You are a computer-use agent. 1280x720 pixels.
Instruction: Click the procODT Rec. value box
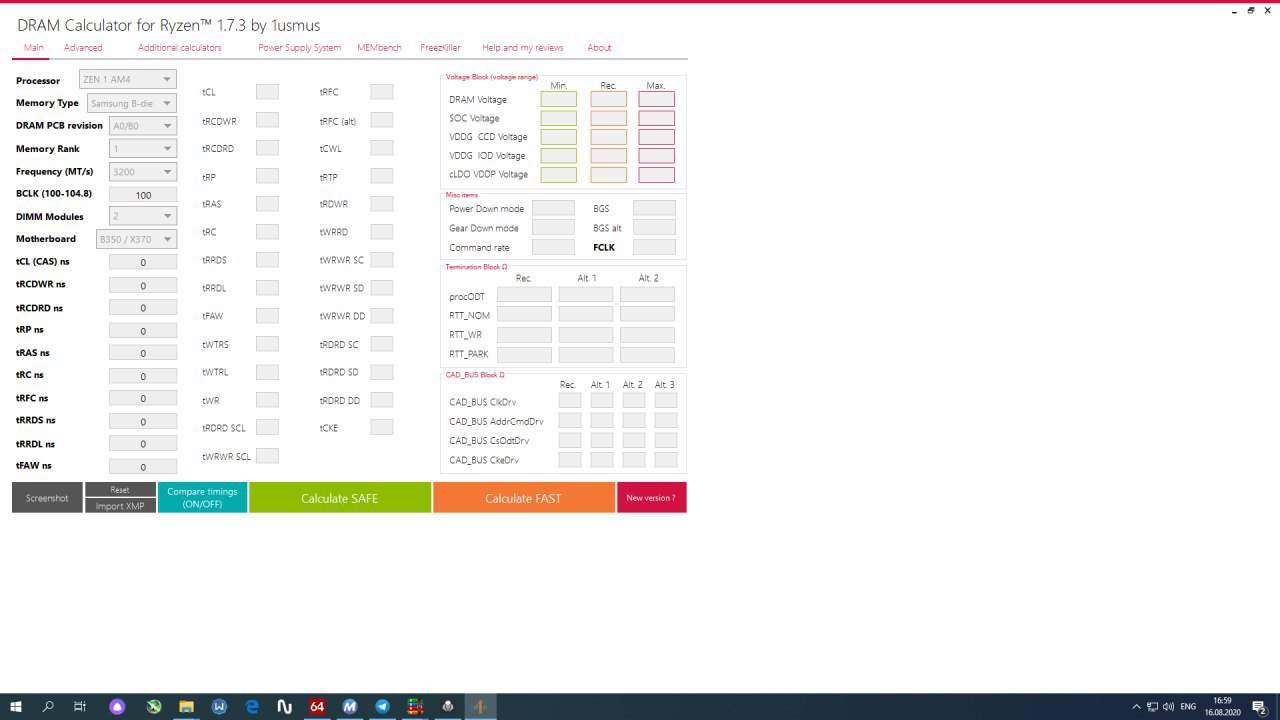tap(524, 295)
